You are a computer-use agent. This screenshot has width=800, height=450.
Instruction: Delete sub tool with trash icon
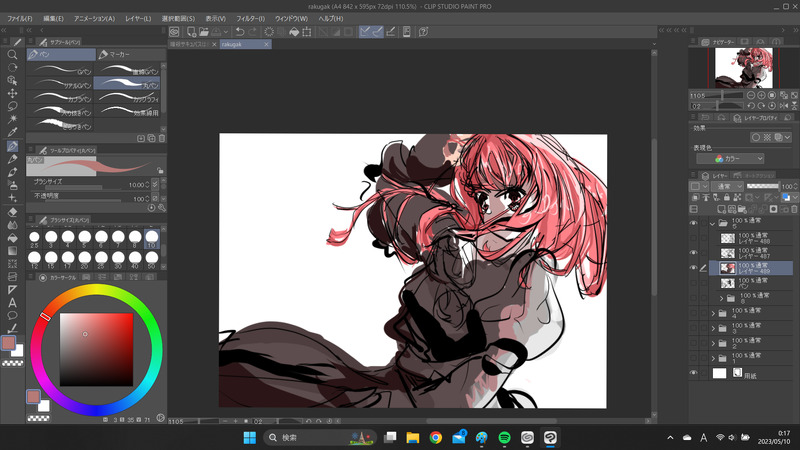coord(162,138)
